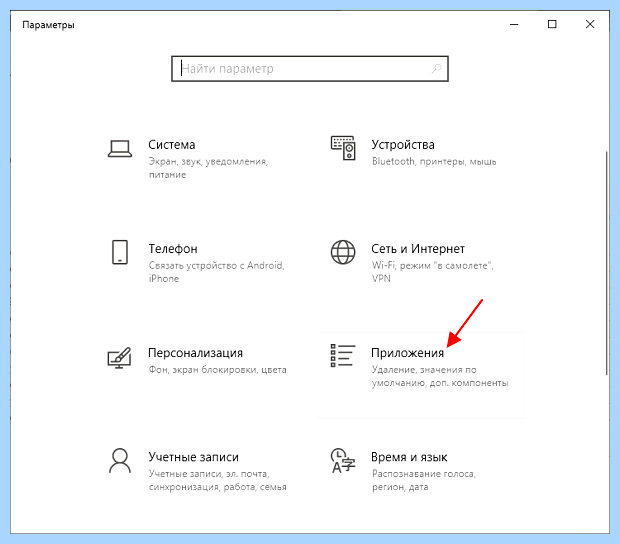
Task: Click the Wi-Fi, VPN description text
Action: 432,272
